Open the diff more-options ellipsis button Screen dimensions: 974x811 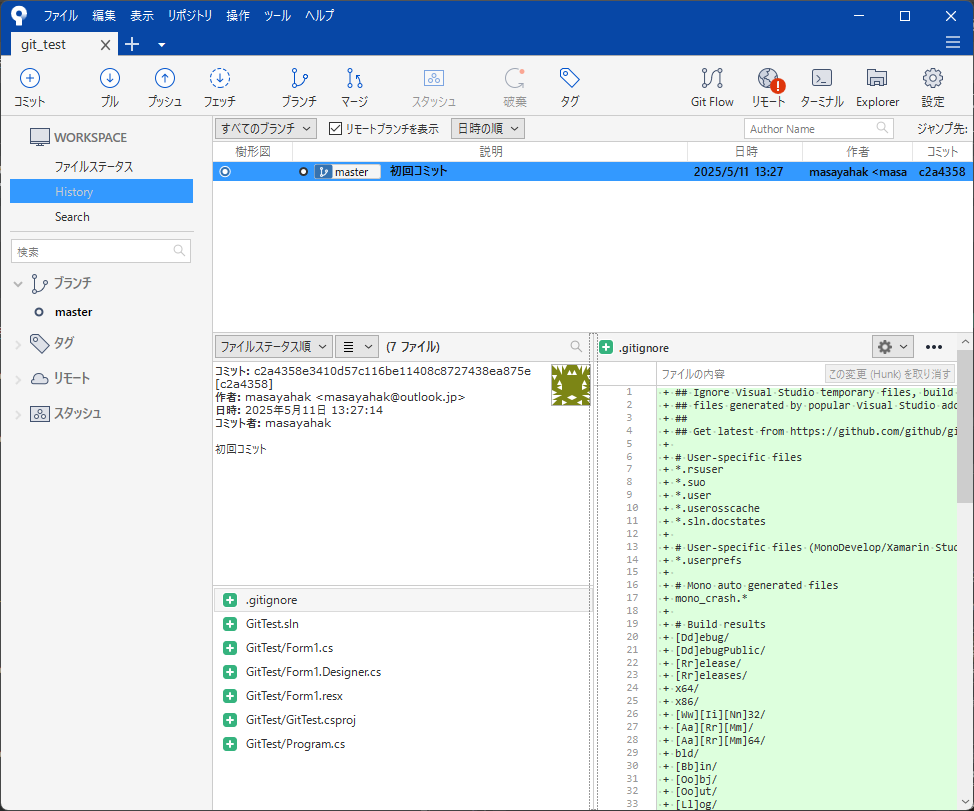click(934, 347)
